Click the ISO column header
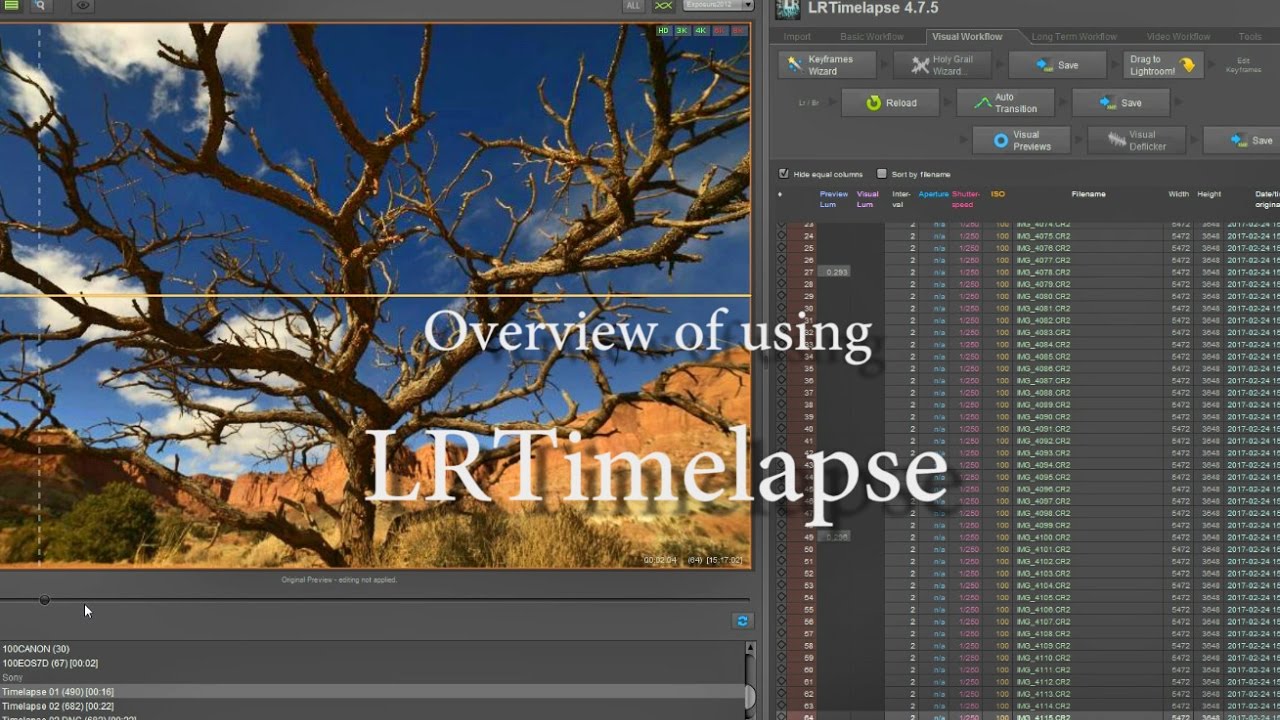 click(x=998, y=194)
